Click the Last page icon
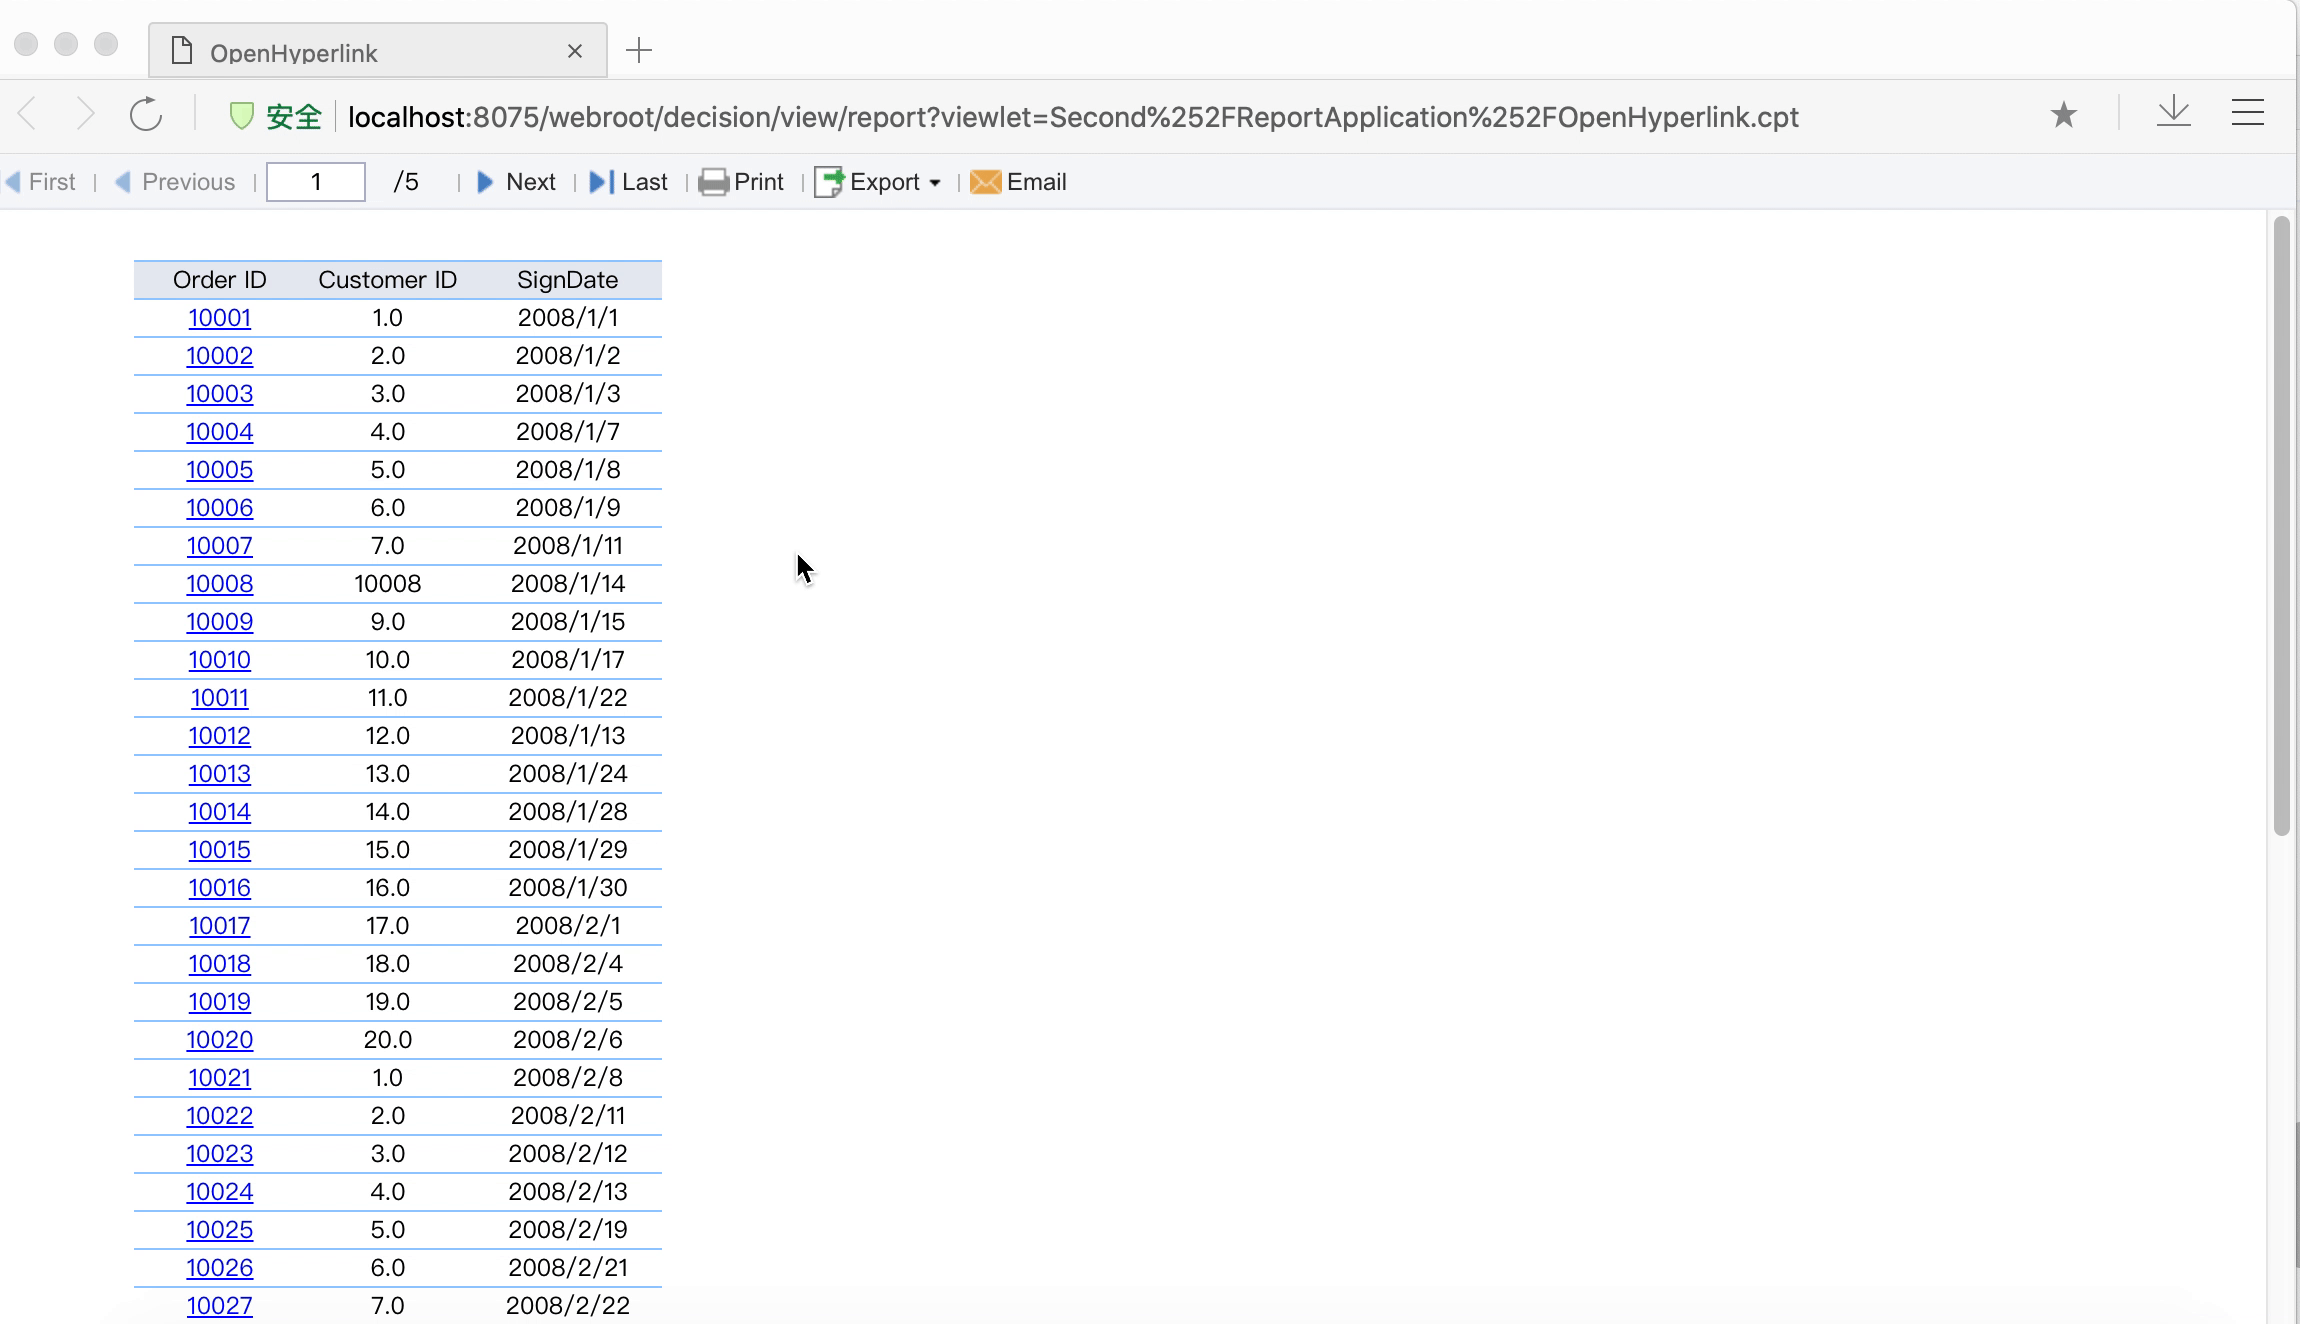The width and height of the screenshot is (2300, 1324). pos(601,182)
